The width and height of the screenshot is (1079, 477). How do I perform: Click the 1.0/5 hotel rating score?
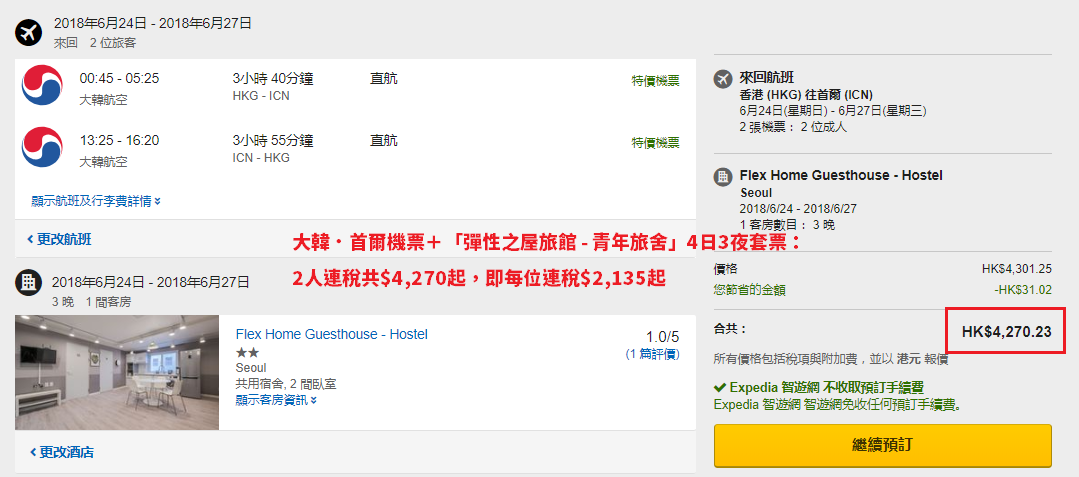pyautogui.click(x=663, y=337)
